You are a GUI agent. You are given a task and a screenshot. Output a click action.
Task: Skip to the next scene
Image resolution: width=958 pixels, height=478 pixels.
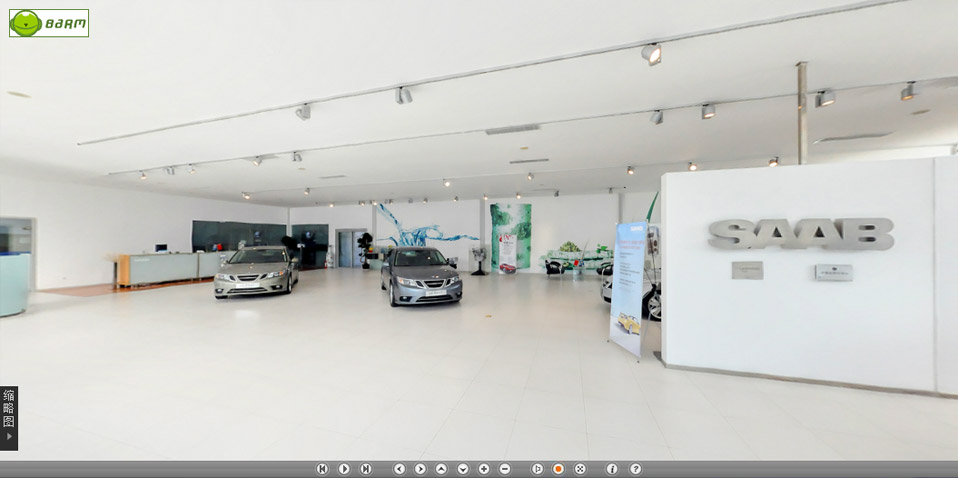[365, 469]
